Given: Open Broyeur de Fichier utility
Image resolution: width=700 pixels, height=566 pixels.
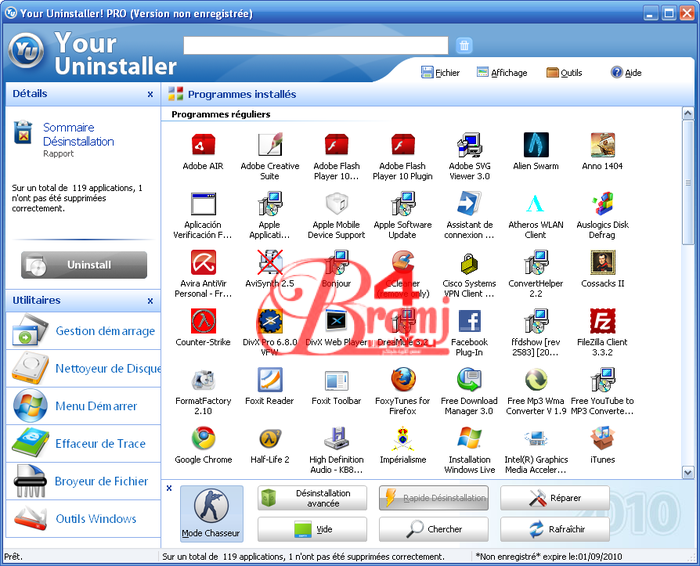Looking at the screenshot, I should point(83,481).
